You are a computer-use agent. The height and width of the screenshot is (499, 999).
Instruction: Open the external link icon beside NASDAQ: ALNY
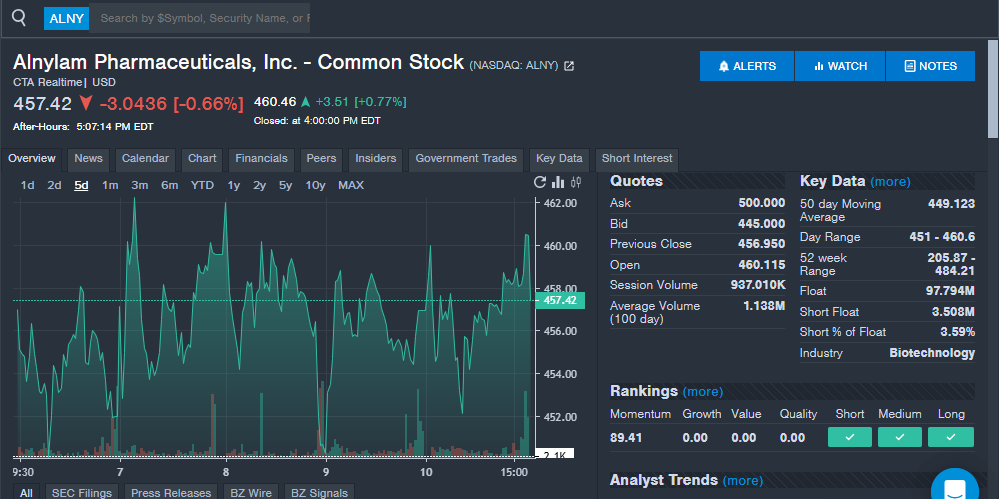(569, 66)
